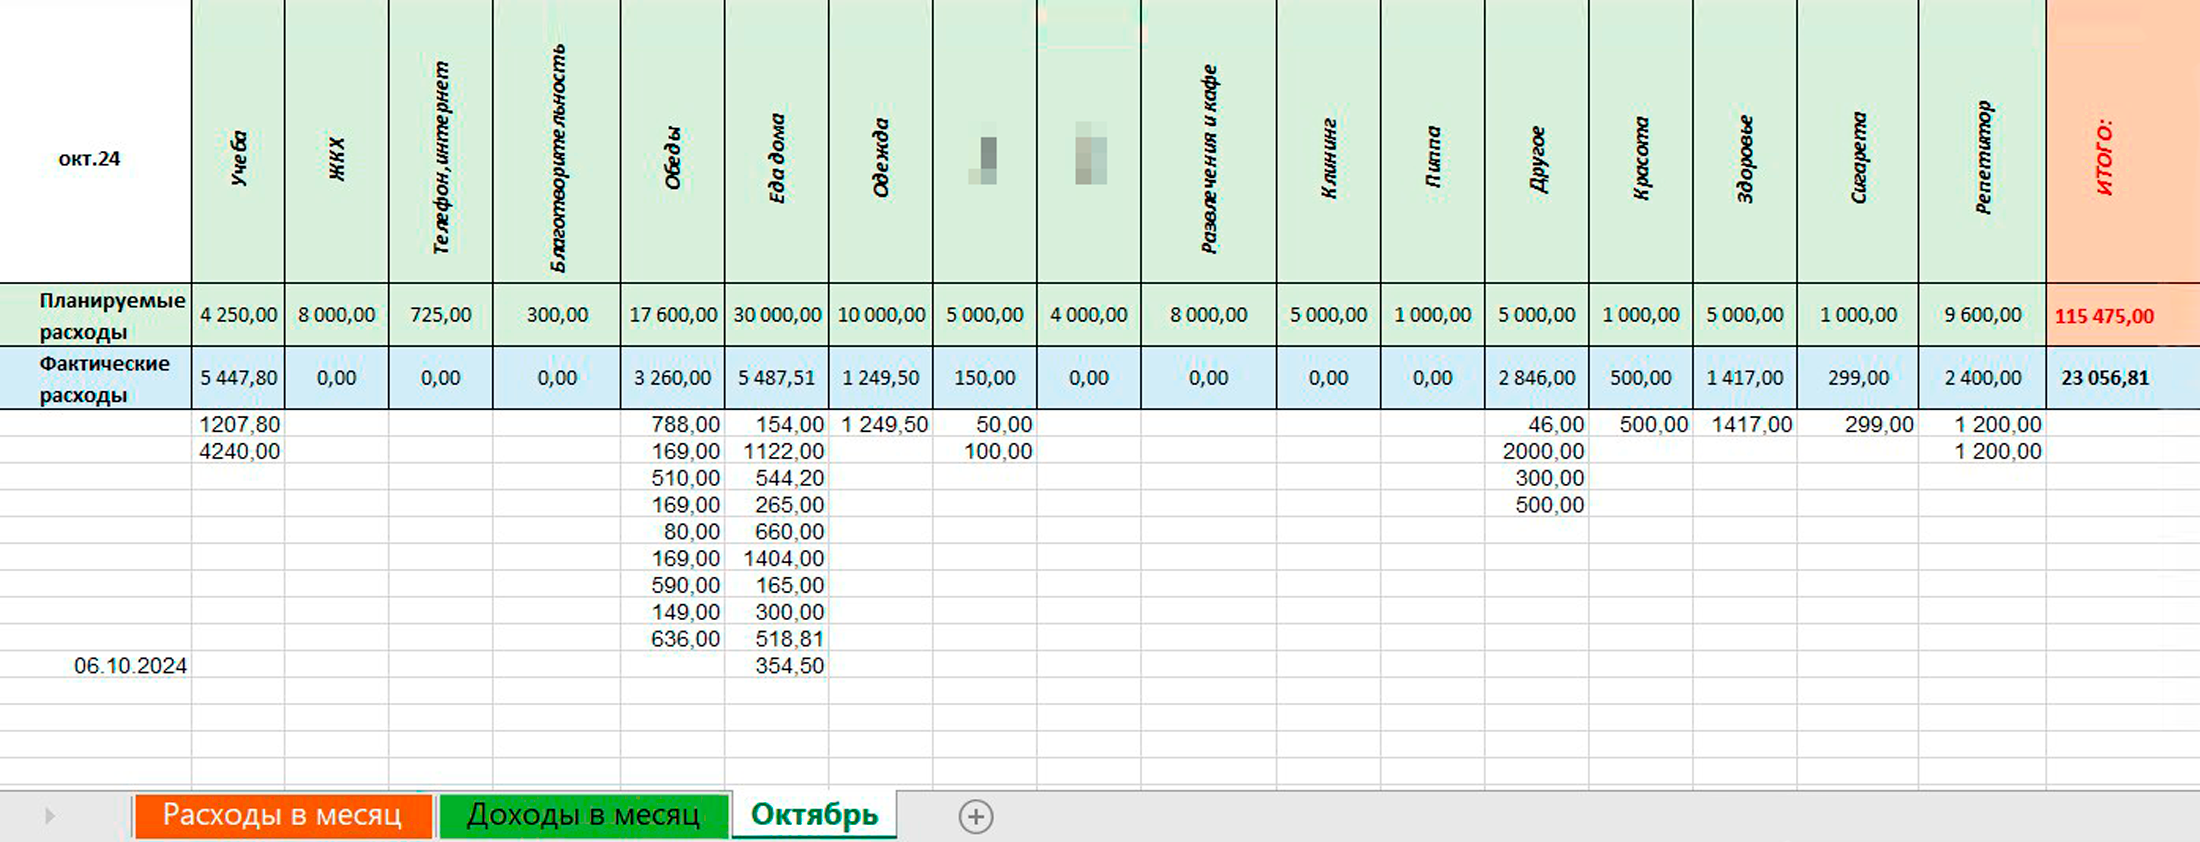
Task: Select the Фактические расходы row label
Action: [96, 378]
